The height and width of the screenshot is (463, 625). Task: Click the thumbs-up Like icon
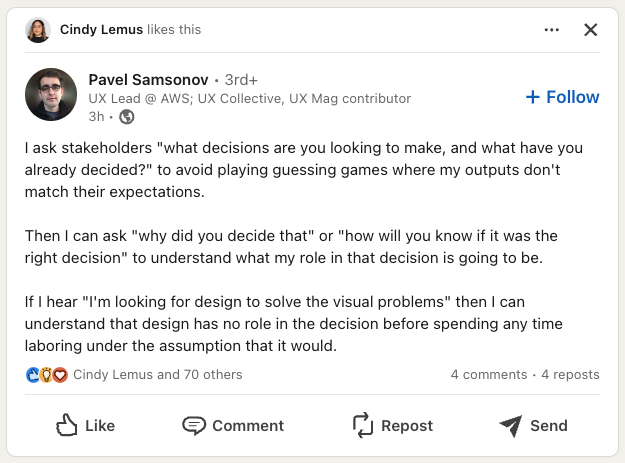(68, 425)
